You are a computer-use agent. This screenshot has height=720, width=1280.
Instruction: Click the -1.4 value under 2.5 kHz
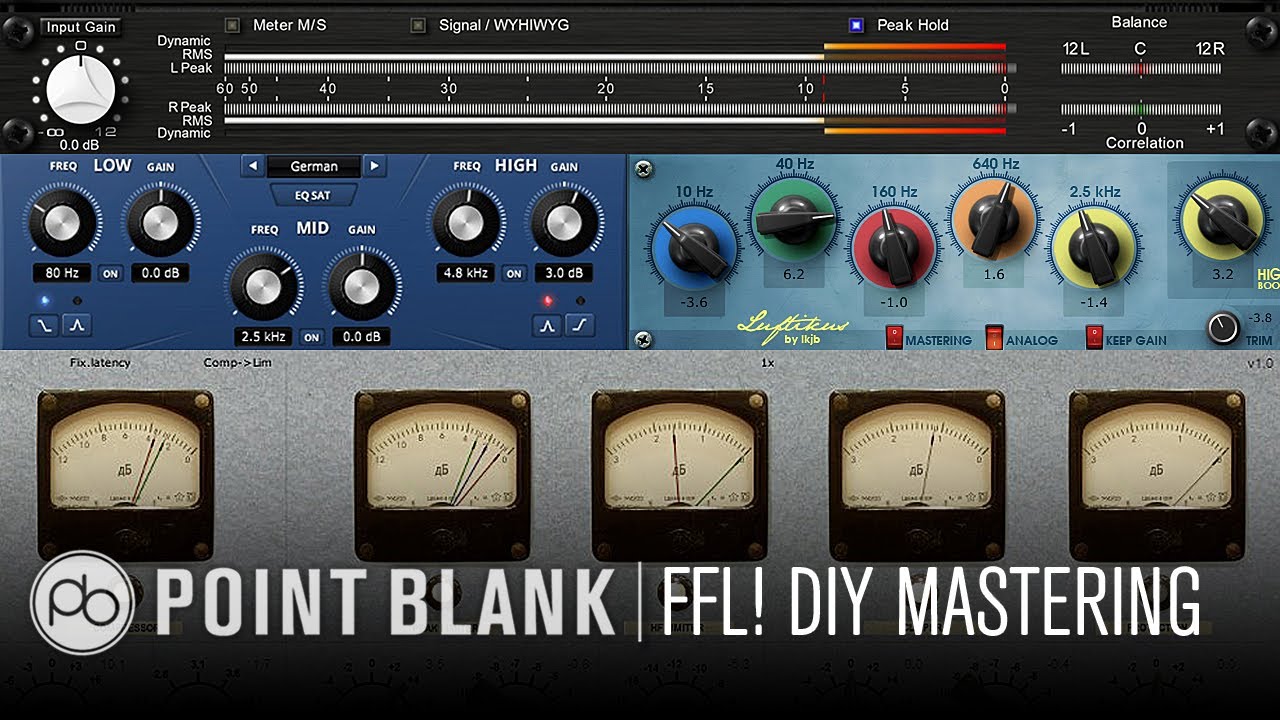(1092, 302)
